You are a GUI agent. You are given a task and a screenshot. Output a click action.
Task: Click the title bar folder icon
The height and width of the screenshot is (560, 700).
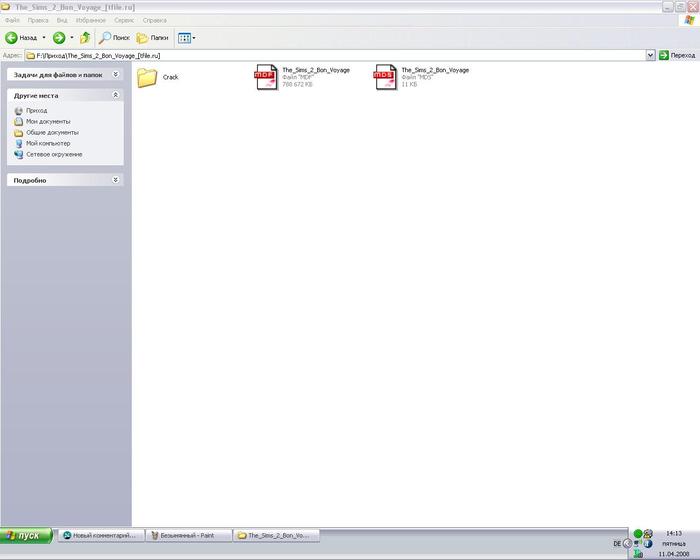coord(5,7)
